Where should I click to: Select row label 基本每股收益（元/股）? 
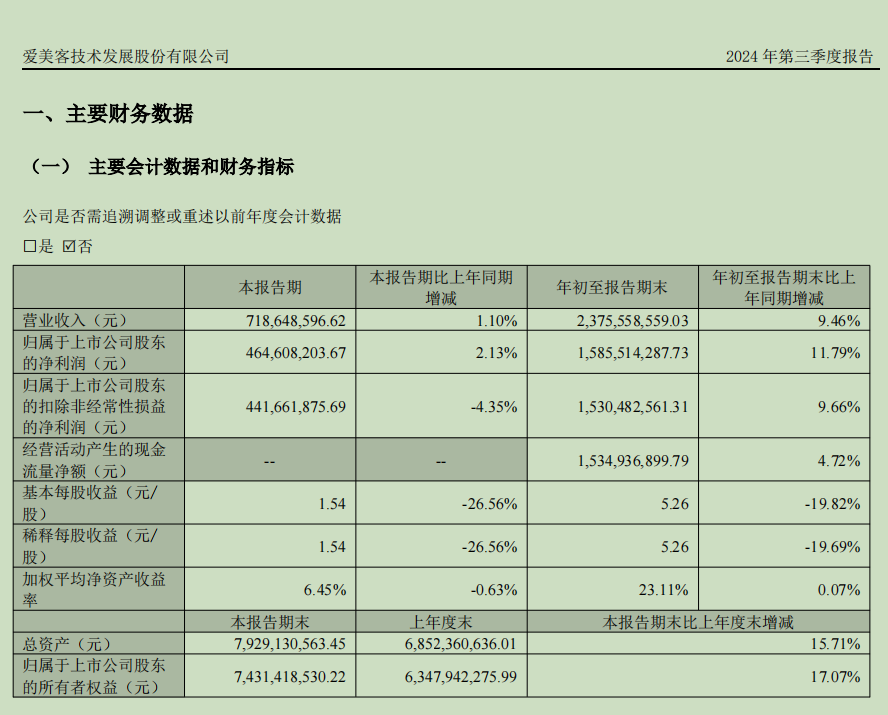(89, 503)
